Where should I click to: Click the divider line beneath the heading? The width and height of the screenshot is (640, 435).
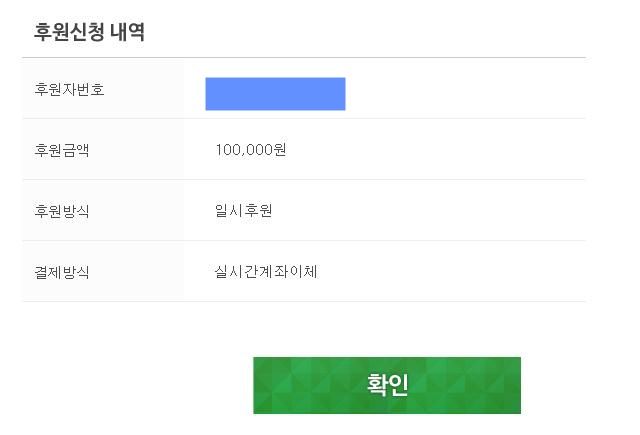[x=304, y=58]
